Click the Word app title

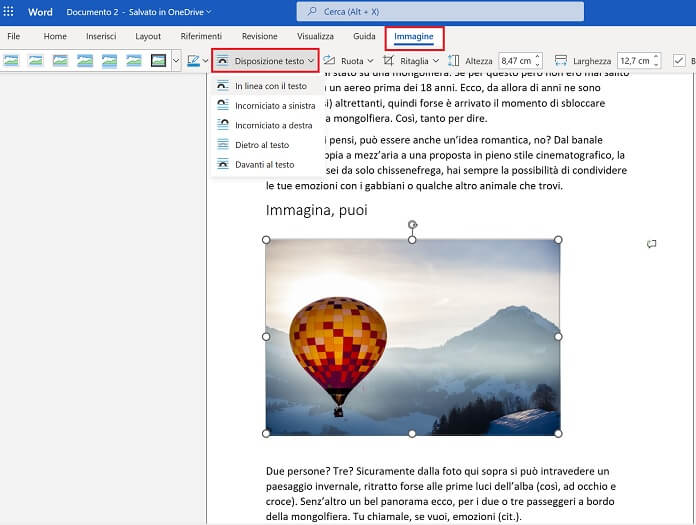click(40, 12)
